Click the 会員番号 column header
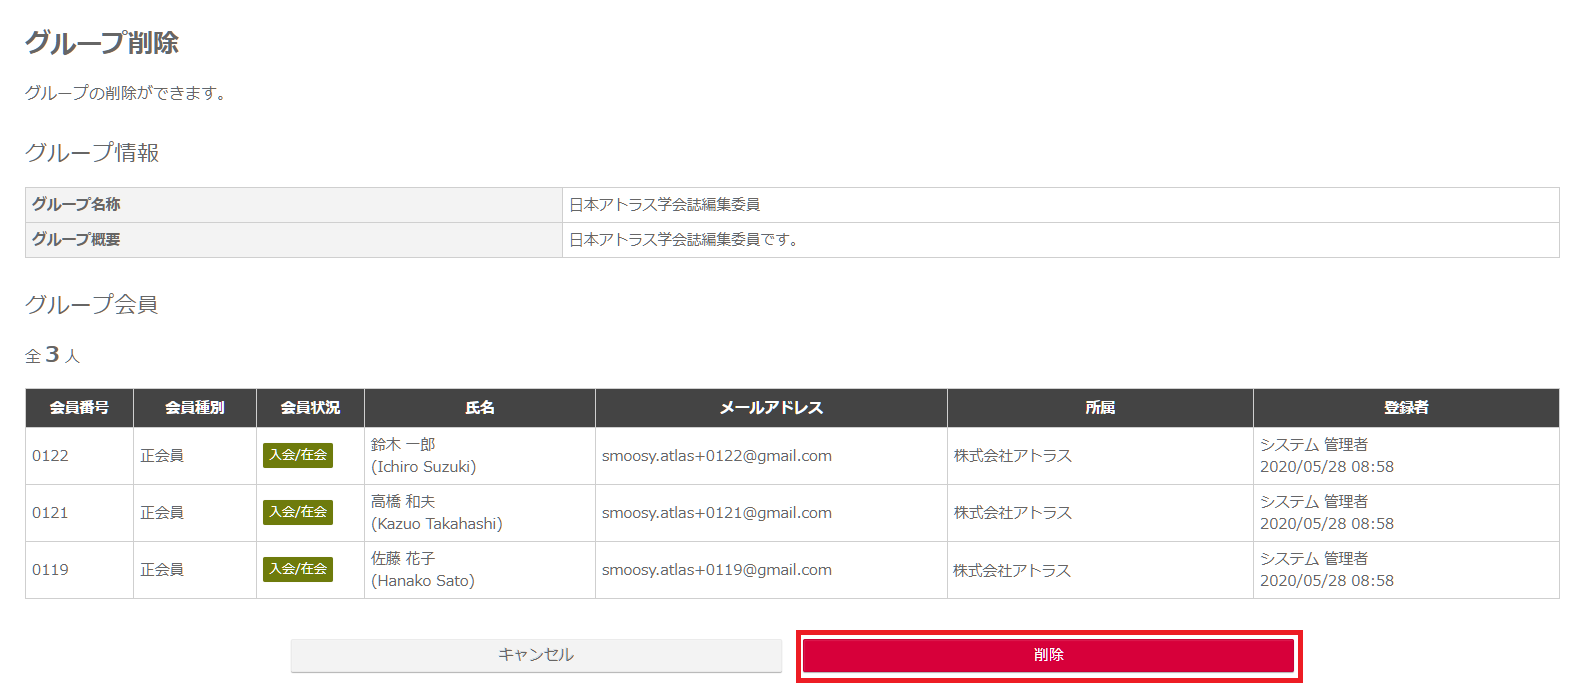Image resolution: width=1583 pixels, height=692 pixels. pyautogui.click(x=79, y=408)
